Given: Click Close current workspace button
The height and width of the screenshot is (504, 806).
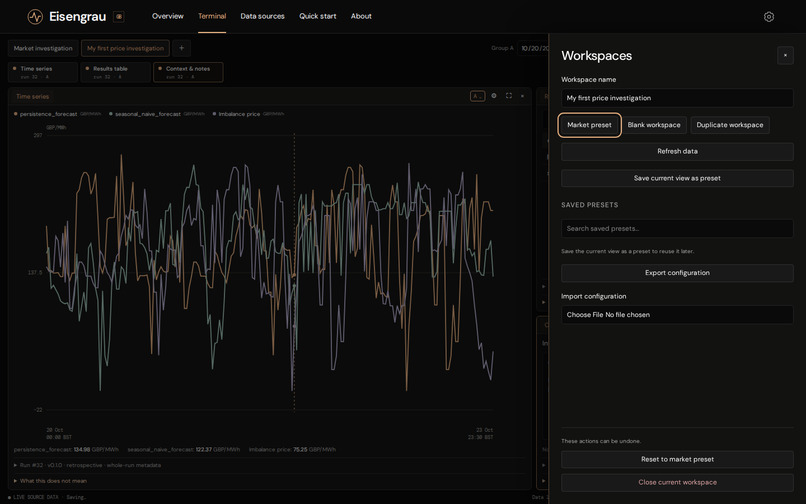Looking at the screenshot, I should (x=677, y=482).
